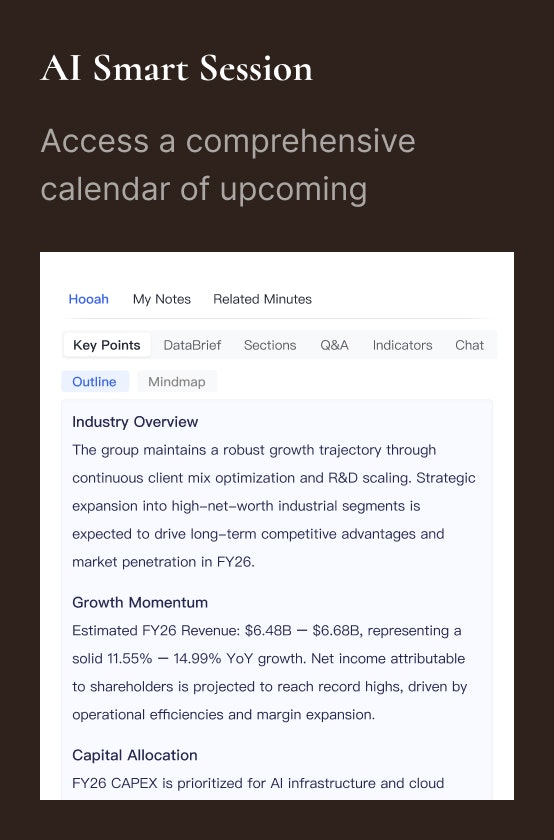Click the Industry Overview paragraph text
This screenshot has width=554, height=840.
click(274, 506)
